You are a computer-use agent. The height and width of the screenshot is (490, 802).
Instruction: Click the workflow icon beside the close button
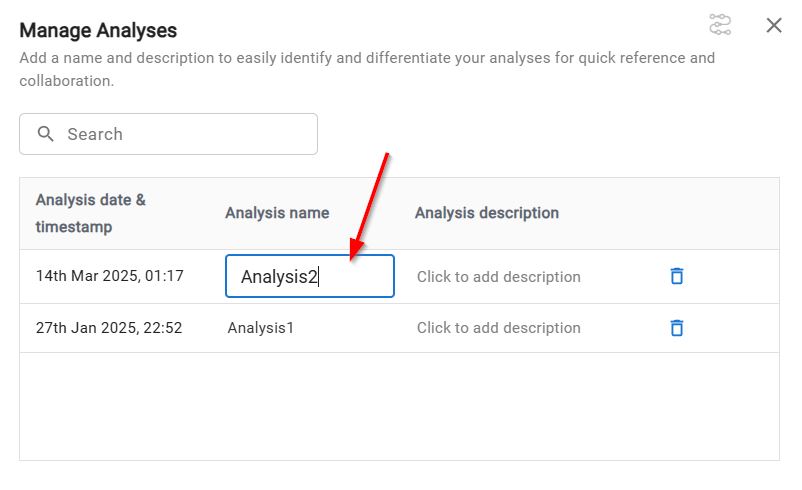720,25
